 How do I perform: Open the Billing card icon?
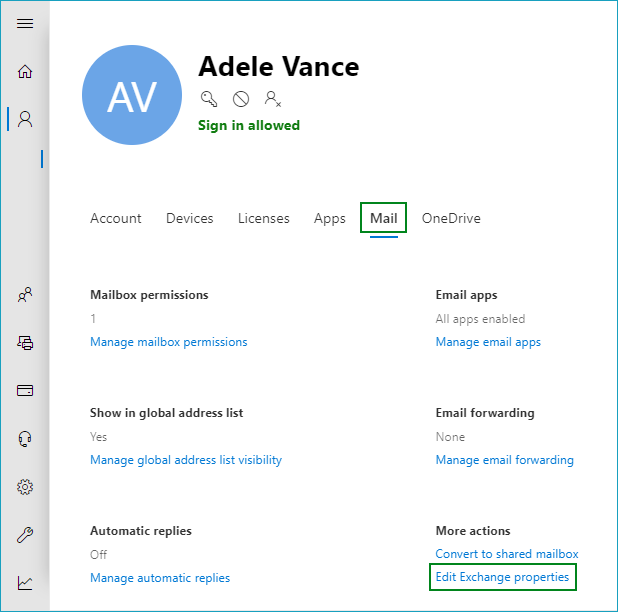click(25, 391)
